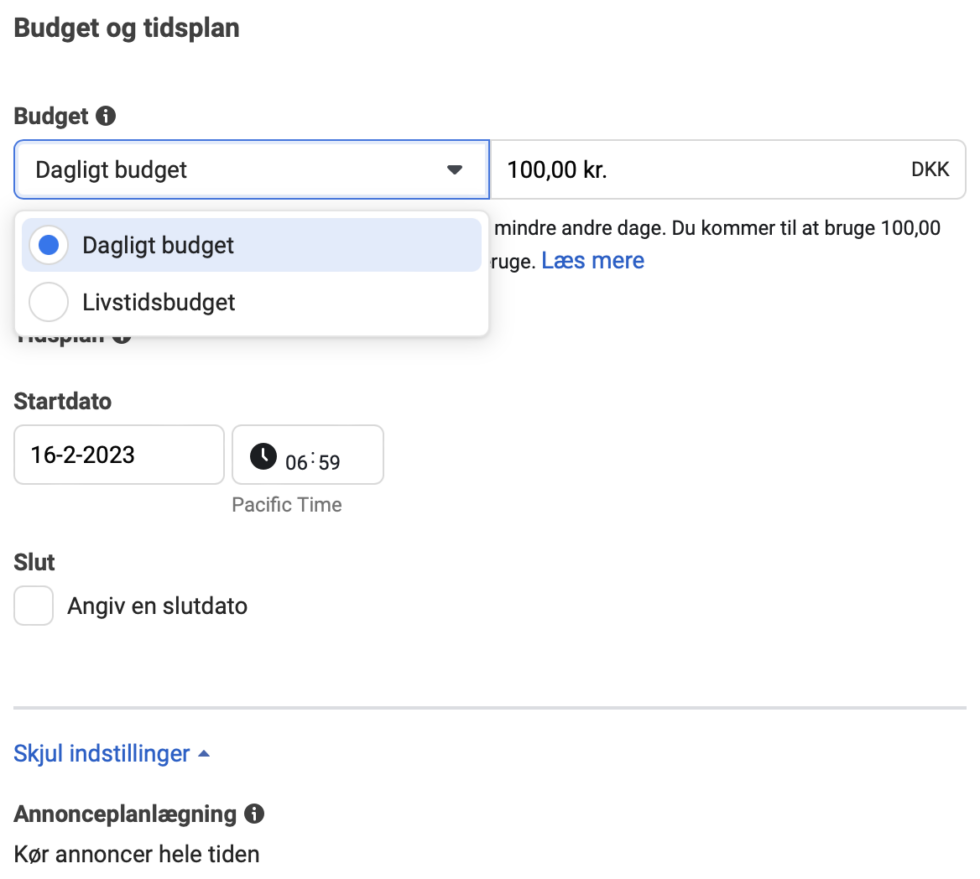This screenshot has height=879, width=980.
Task: Click the clock icon in the time field
Action: 263,454
